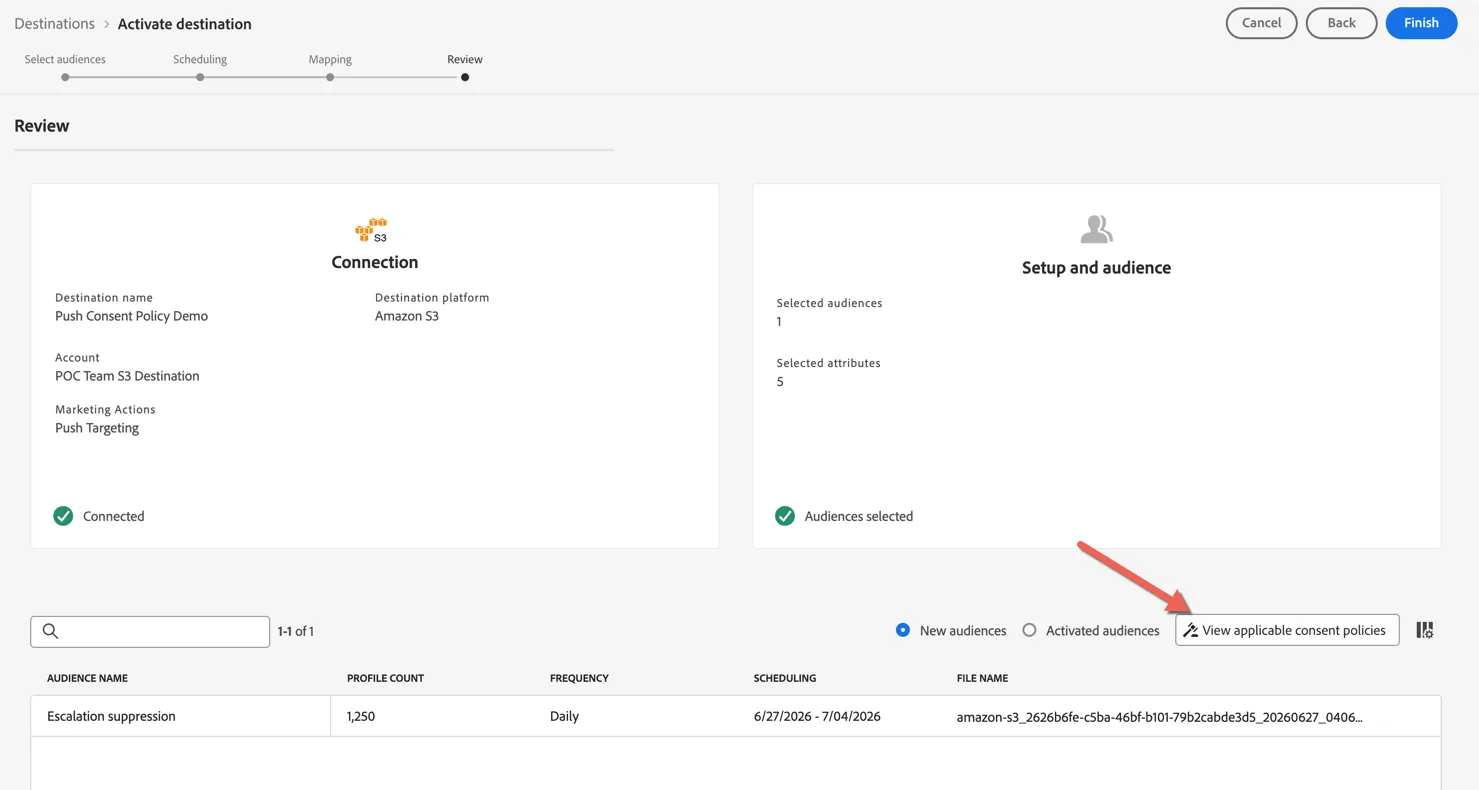
Task: Go to the Scheduling step
Action: click(x=200, y=66)
